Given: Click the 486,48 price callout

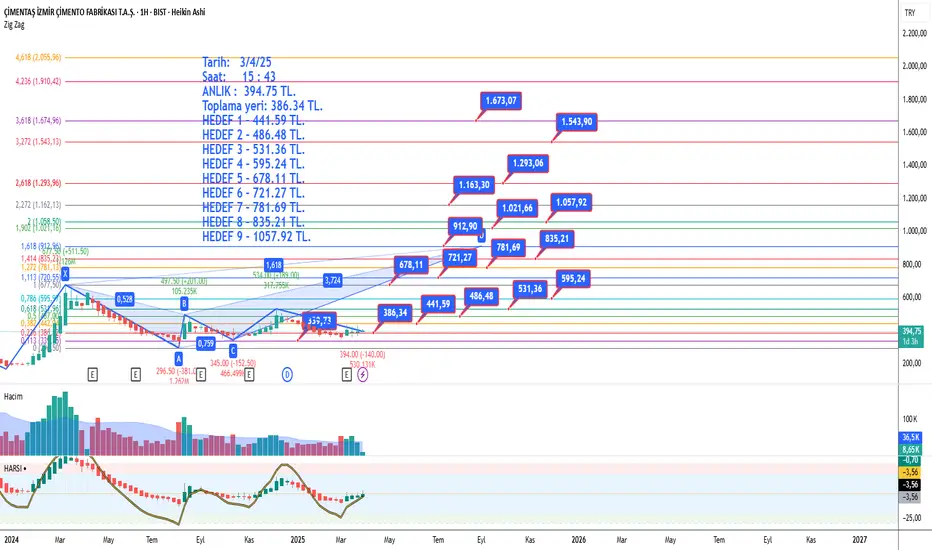Looking at the screenshot, I should pyautogui.click(x=481, y=296).
